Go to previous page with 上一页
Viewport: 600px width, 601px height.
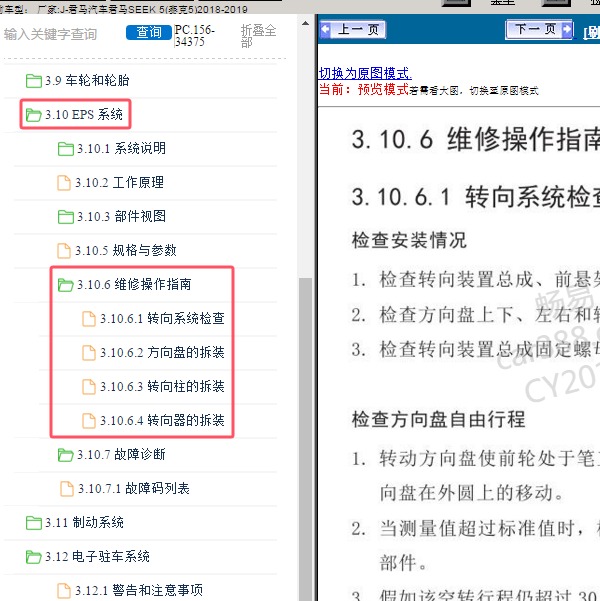point(353,30)
